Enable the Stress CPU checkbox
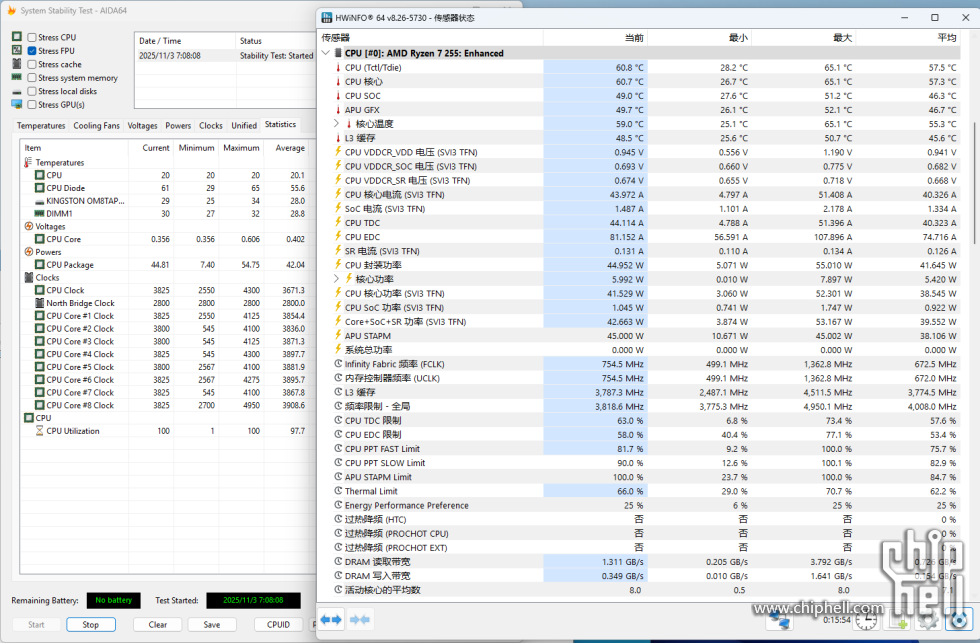980x643 pixels. pyautogui.click(x=32, y=37)
